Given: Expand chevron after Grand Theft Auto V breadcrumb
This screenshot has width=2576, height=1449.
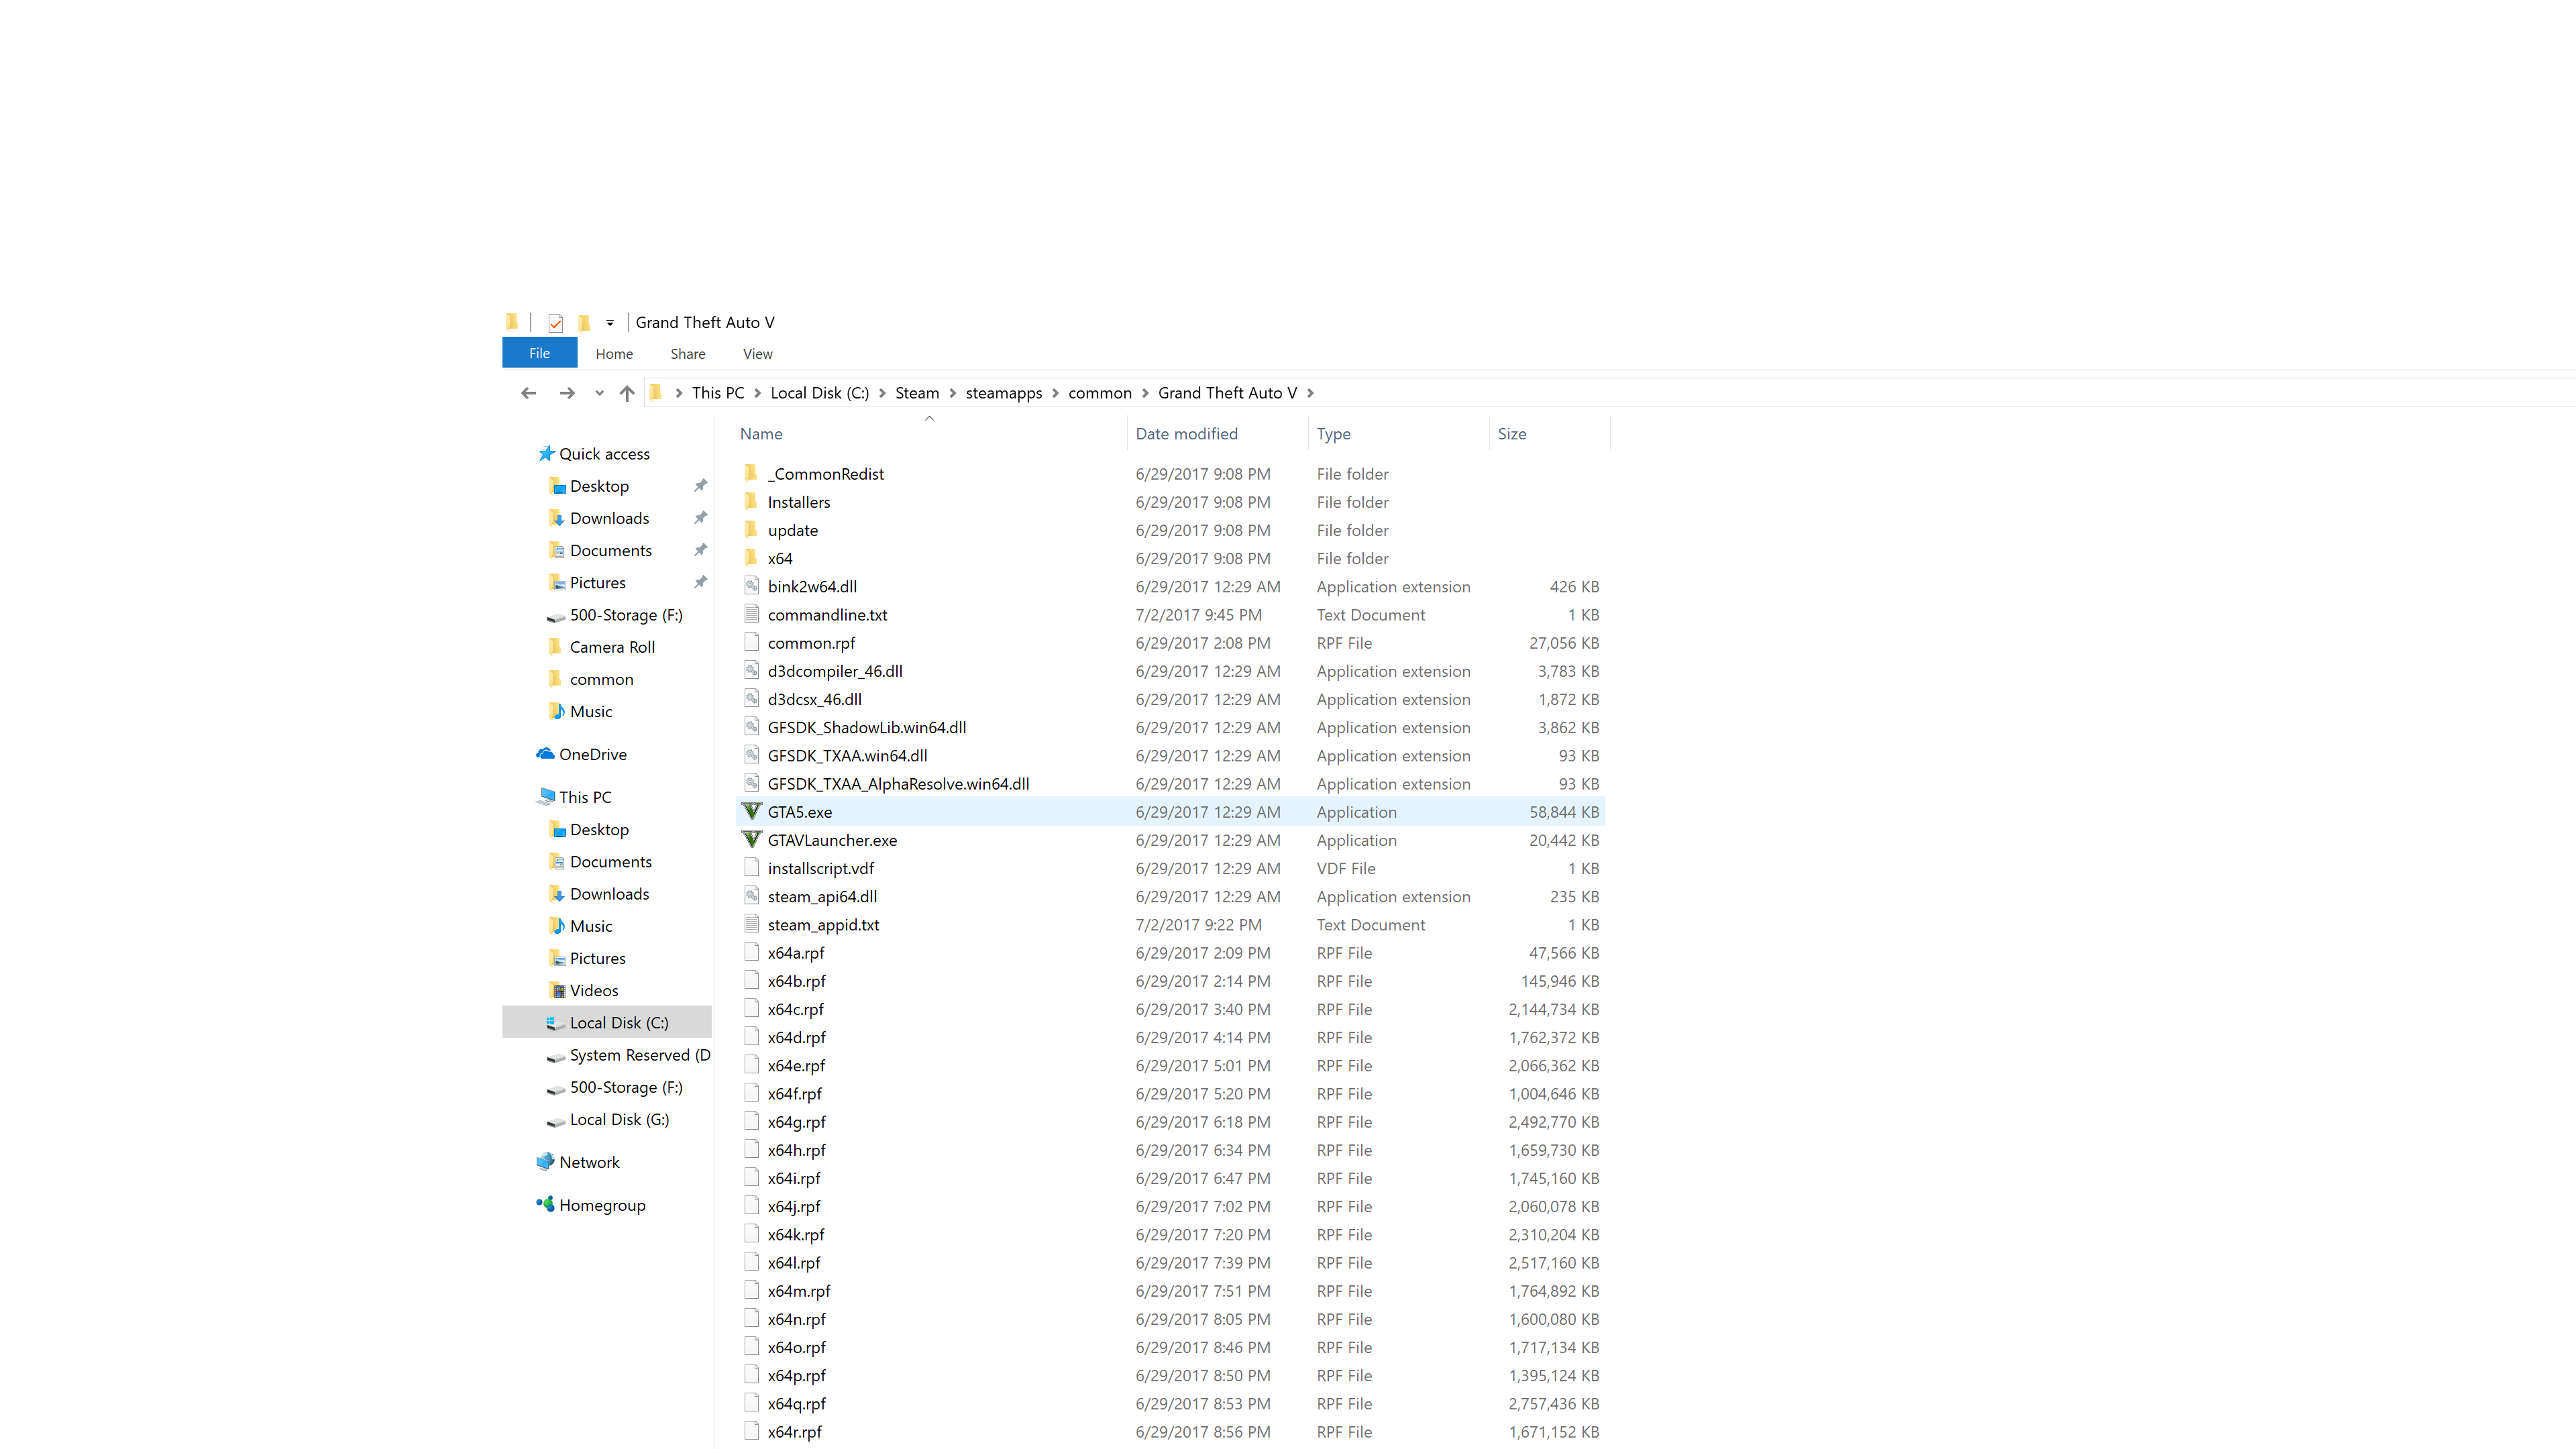Looking at the screenshot, I should coord(1310,393).
